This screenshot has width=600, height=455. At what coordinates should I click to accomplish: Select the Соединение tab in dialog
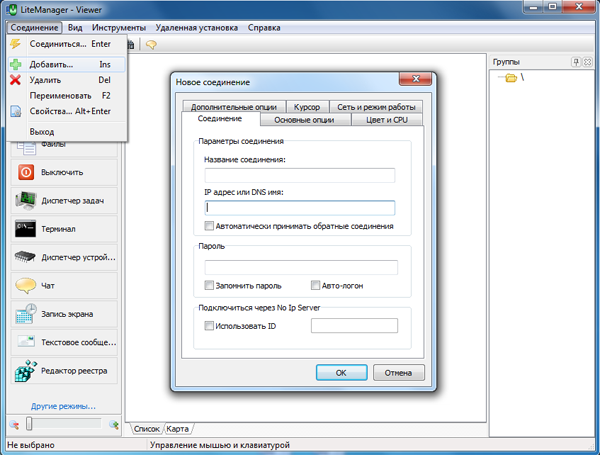220,119
